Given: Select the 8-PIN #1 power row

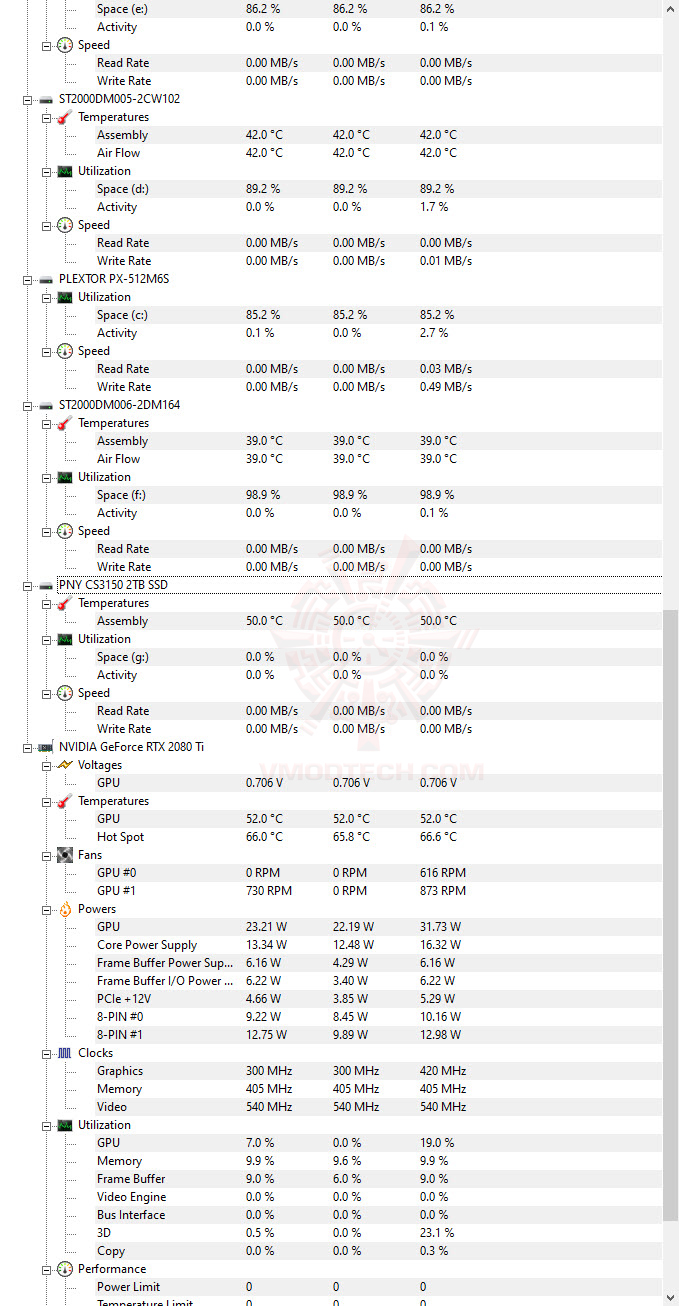Looking at the screenshot, I should [119, 1035].
